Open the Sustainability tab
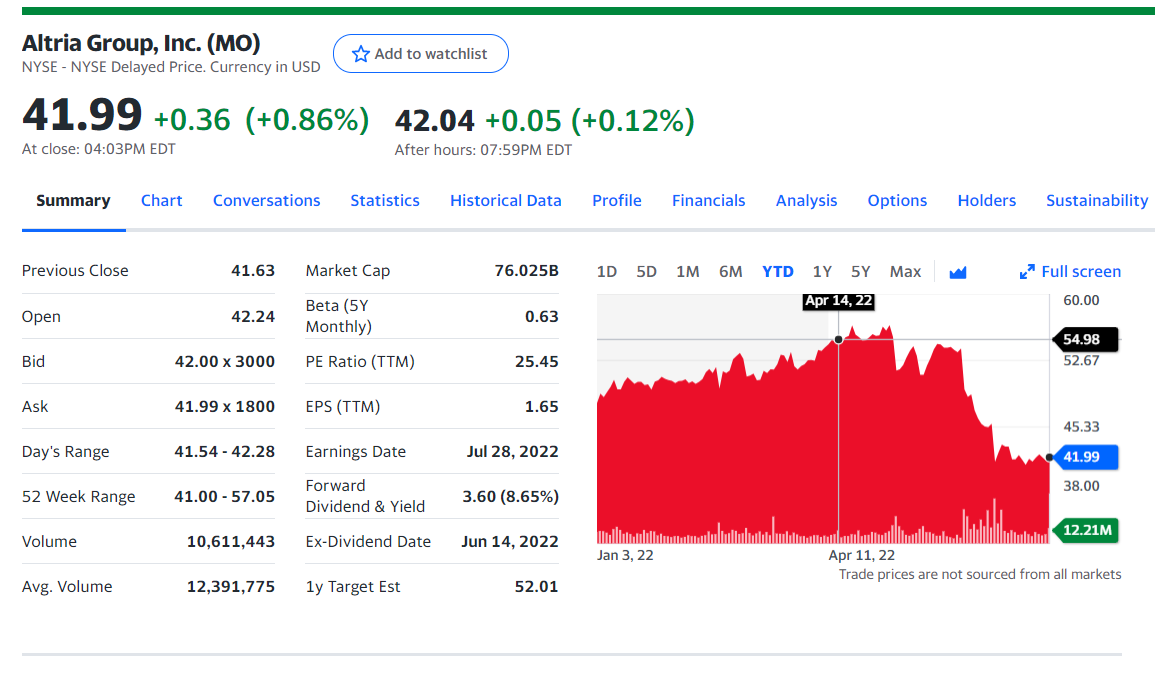This screenshot has height=675, width=1155. 1097,200
